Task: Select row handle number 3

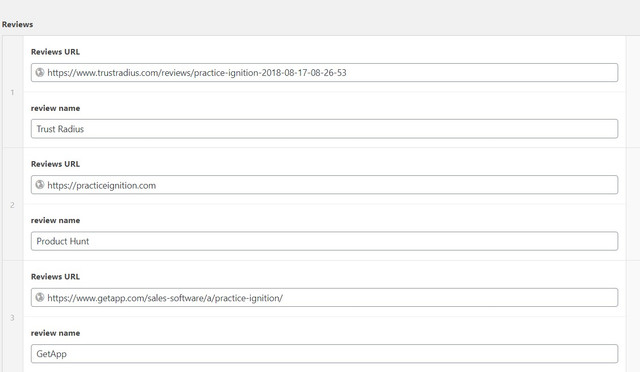Action: [13, 317]
